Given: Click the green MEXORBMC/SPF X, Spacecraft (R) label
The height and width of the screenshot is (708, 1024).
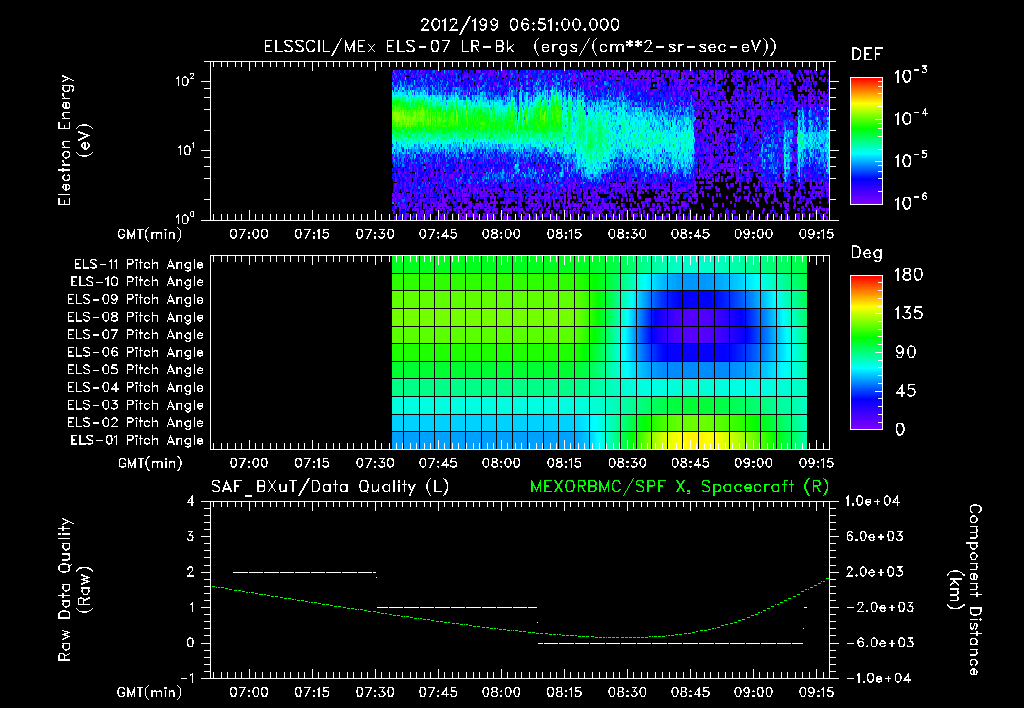Looking at the screenshot, I should click(679, 487).
